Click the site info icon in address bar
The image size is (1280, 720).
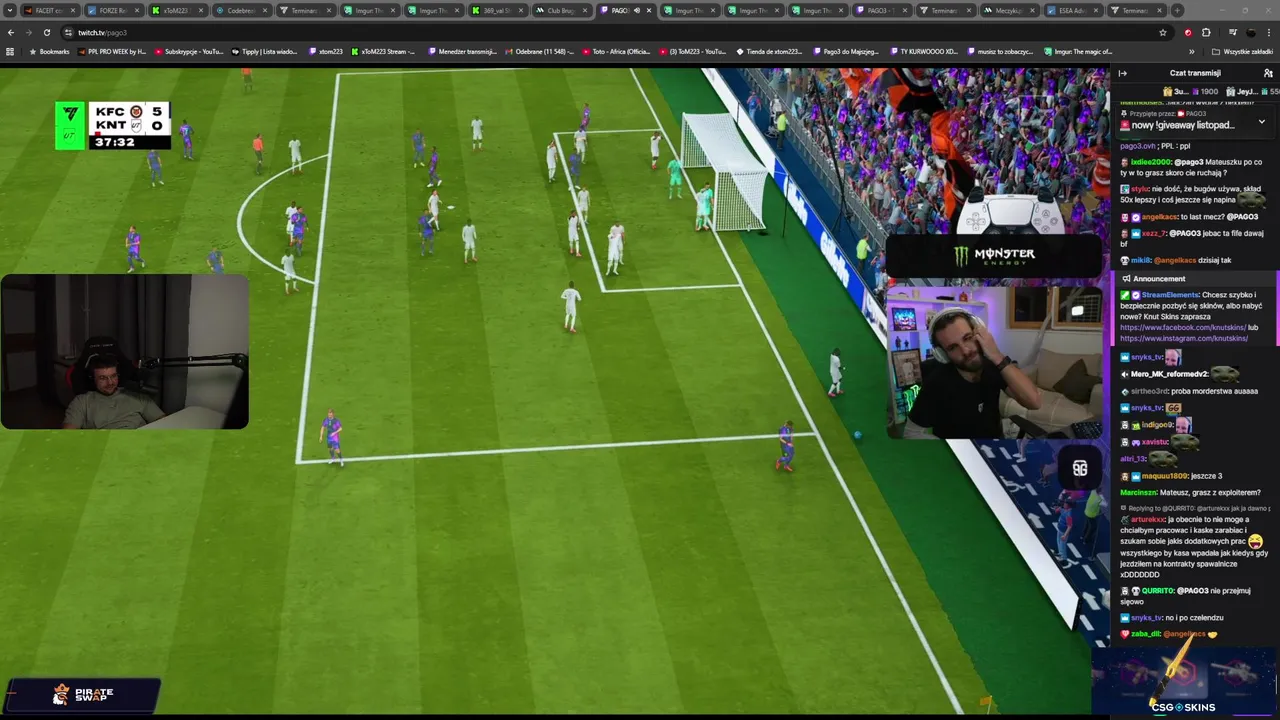pos(68,32)
